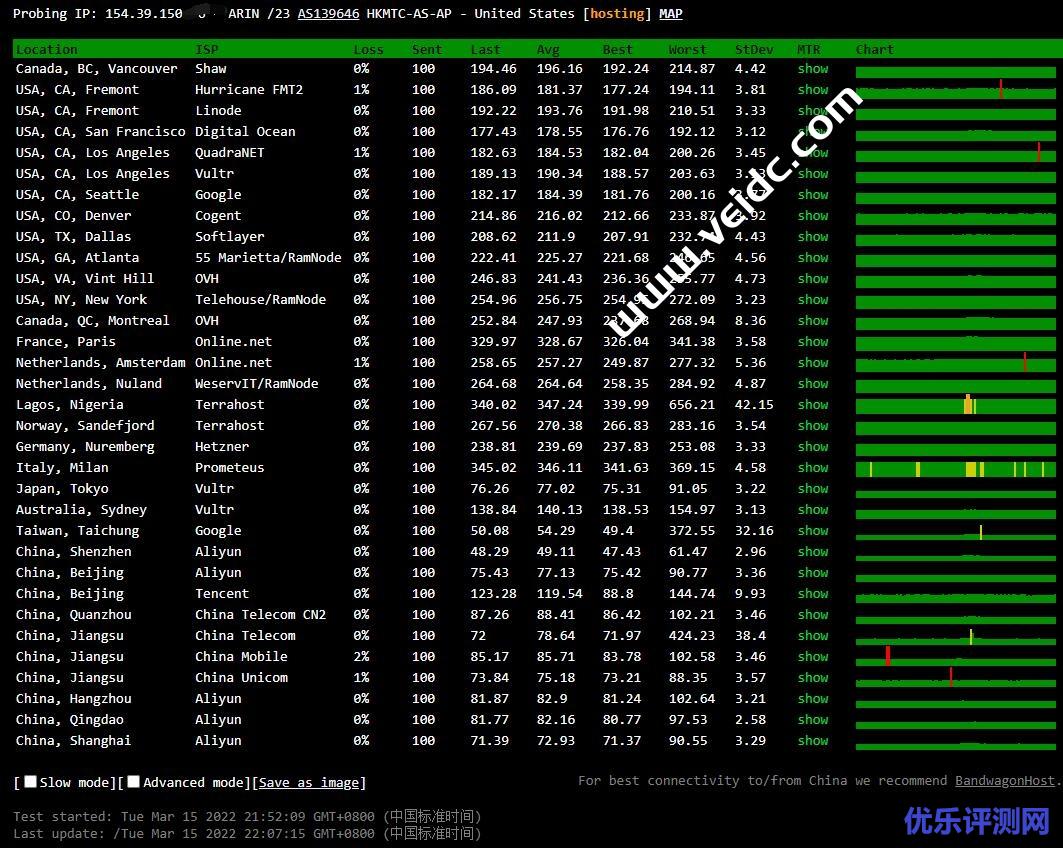Image resolution: width=1063 pixels, height=848 pixels.
Task: Show MTR for Netherlands, Amsterdam row
Action: click(x=813, y=363)
